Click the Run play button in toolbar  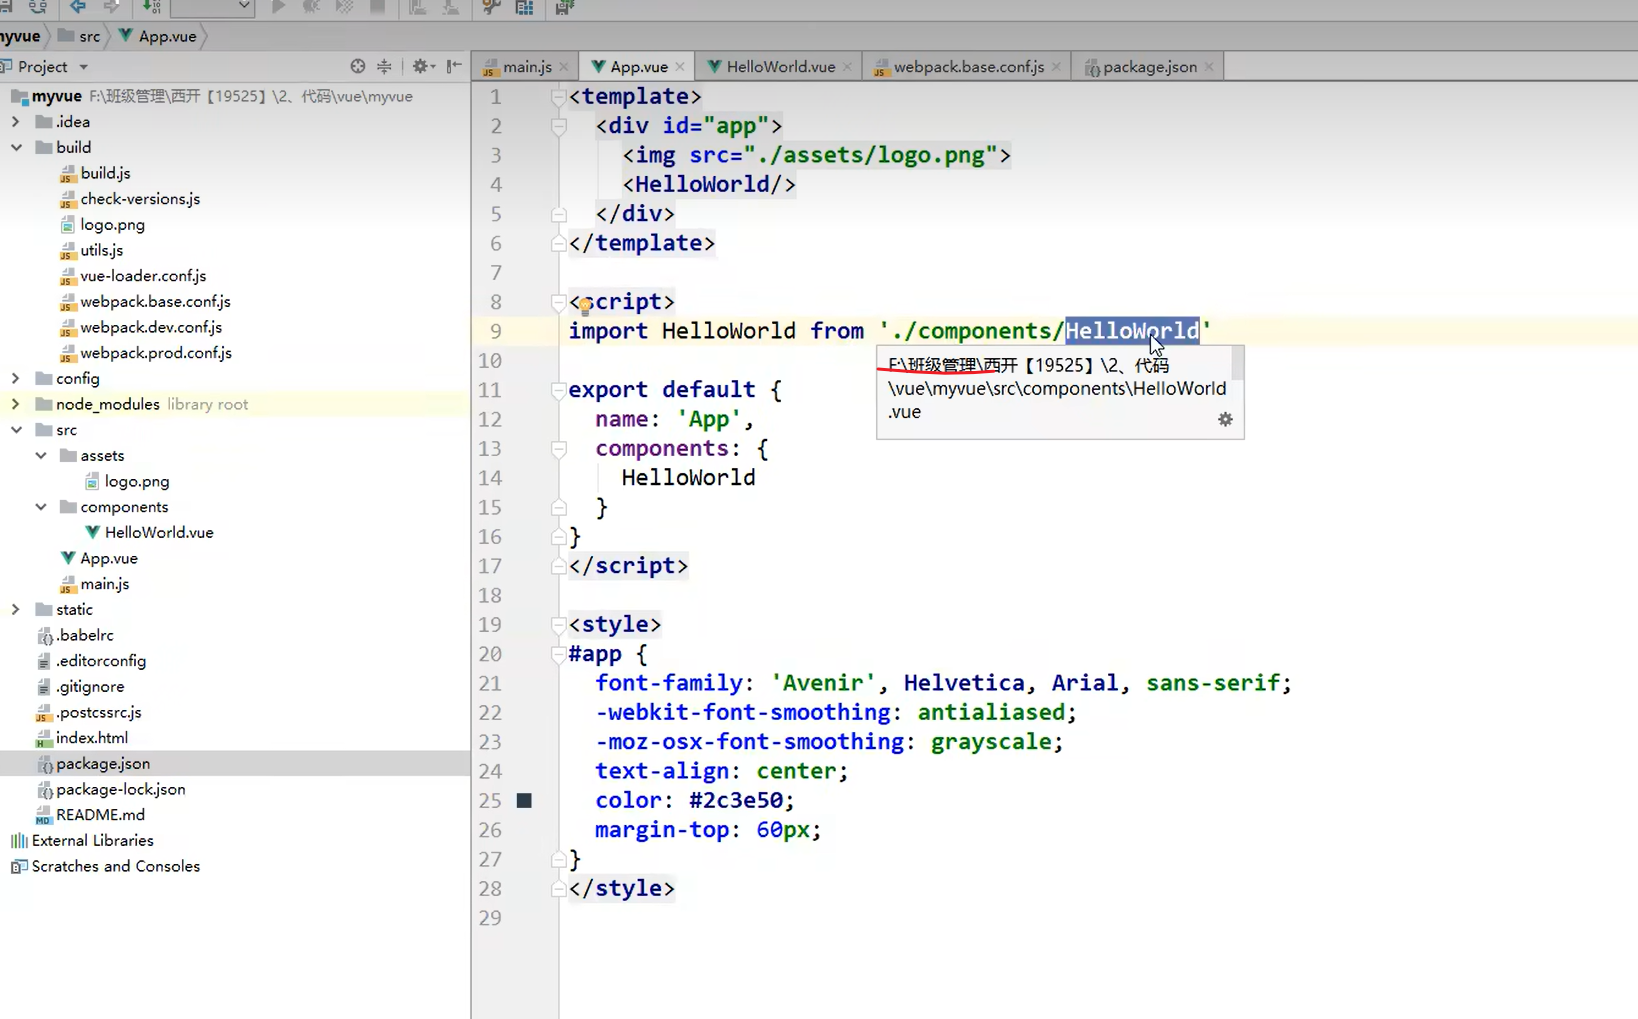coord(278,7)
